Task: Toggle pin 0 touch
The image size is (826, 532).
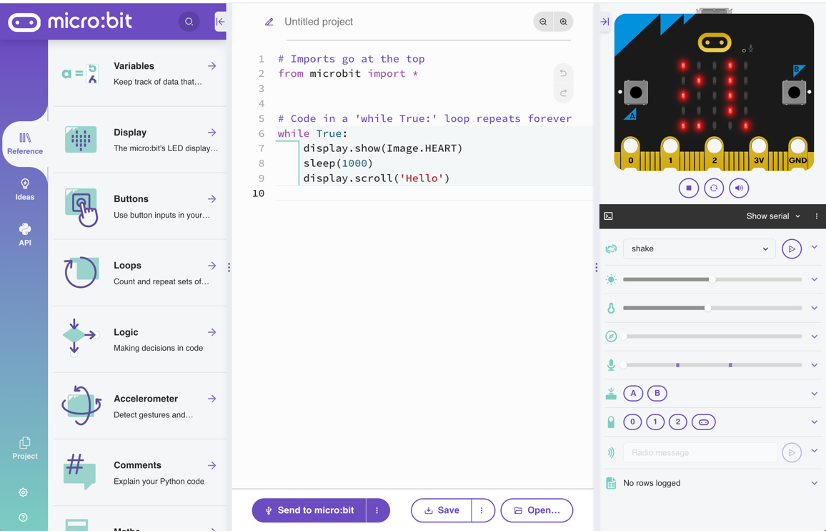Action: click(633, 422)
